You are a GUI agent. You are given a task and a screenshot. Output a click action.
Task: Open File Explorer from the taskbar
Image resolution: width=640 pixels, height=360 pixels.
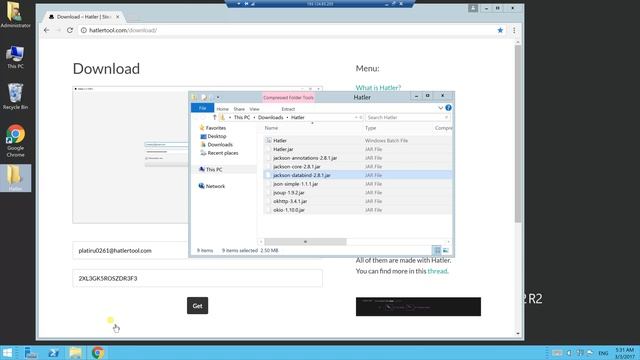76,353
